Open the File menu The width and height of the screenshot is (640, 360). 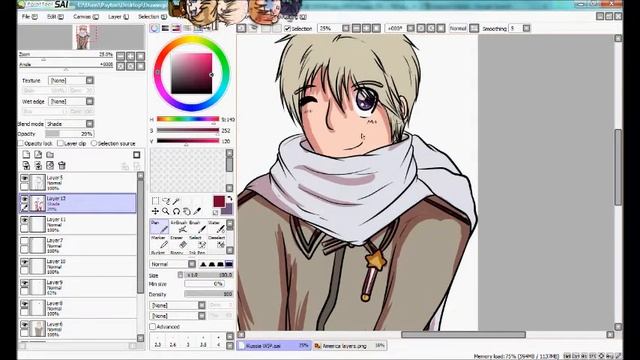29,17
